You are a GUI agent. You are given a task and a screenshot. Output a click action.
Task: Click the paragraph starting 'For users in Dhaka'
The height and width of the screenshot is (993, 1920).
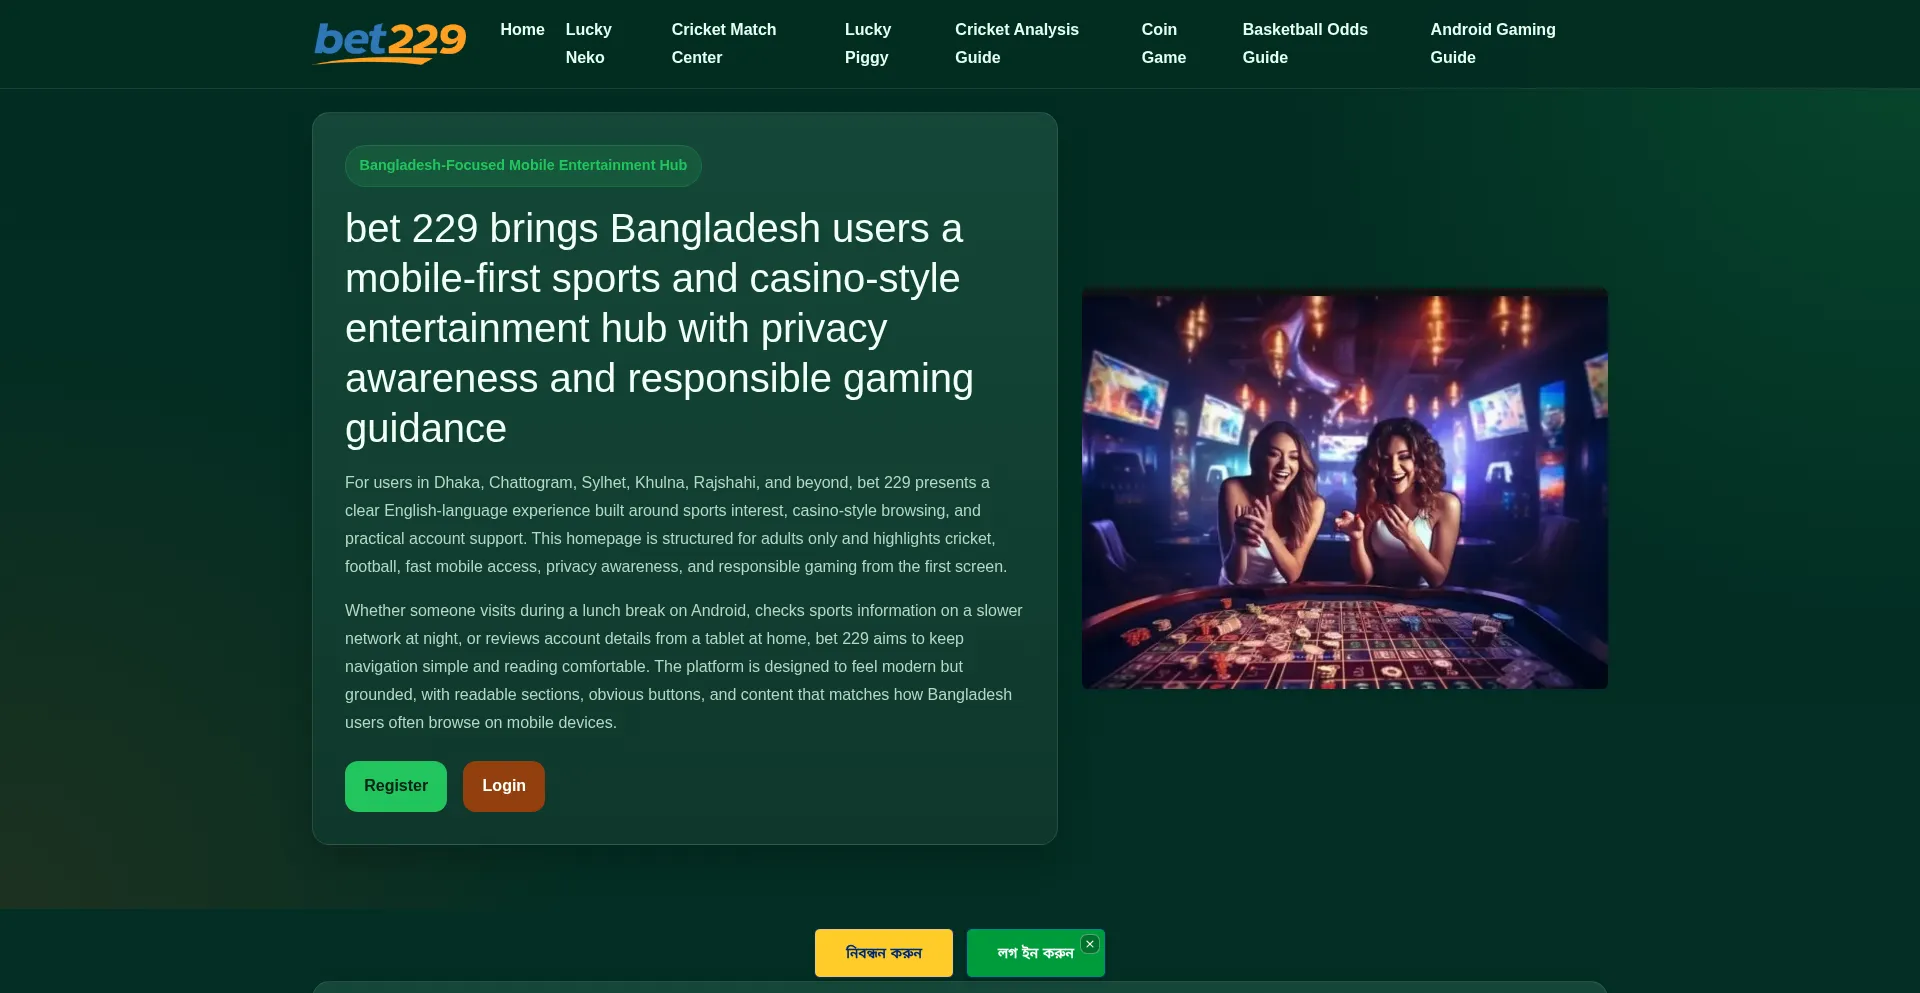pyautogui.click(x=676, y=525)
